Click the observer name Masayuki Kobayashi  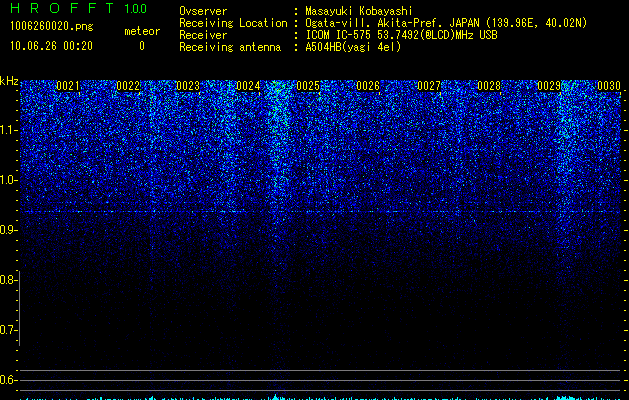(x=359, y=11)
